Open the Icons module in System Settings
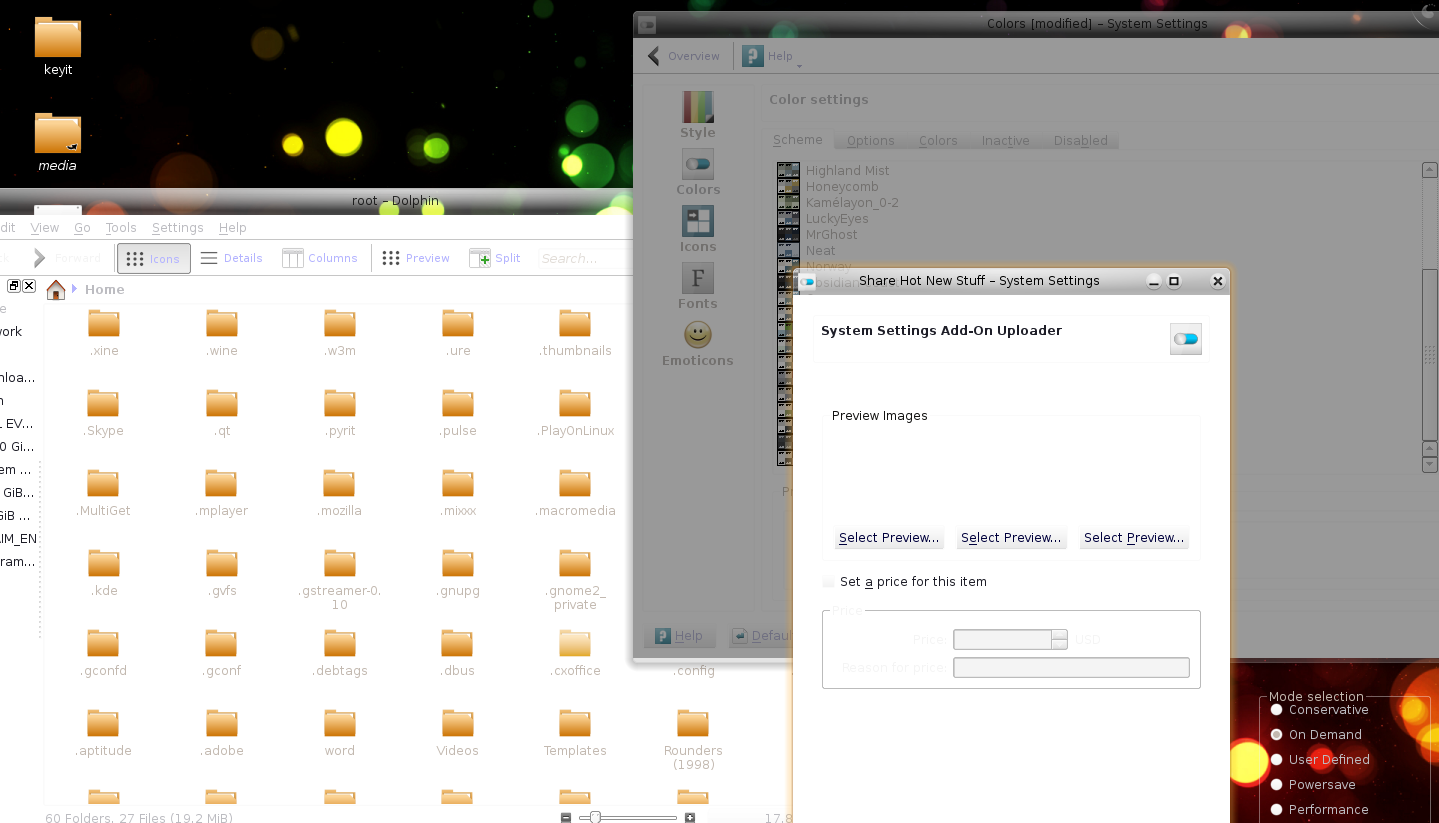 click(x=698, y=229)
